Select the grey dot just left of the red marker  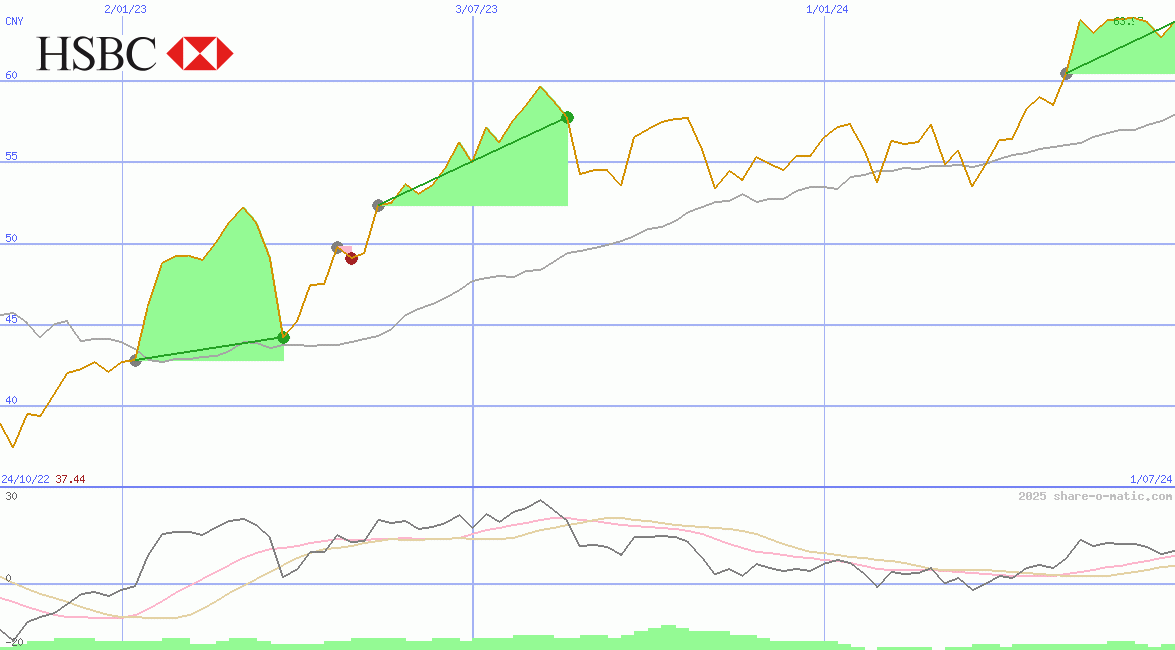(338, 247)
